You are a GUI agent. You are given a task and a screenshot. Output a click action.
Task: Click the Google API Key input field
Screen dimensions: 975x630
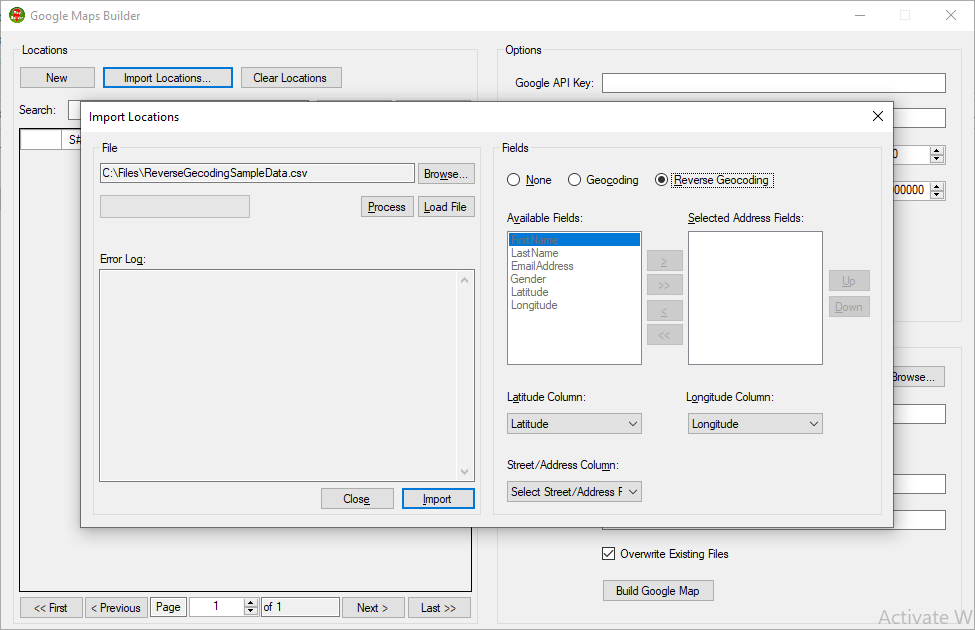[x=773, y=83]
